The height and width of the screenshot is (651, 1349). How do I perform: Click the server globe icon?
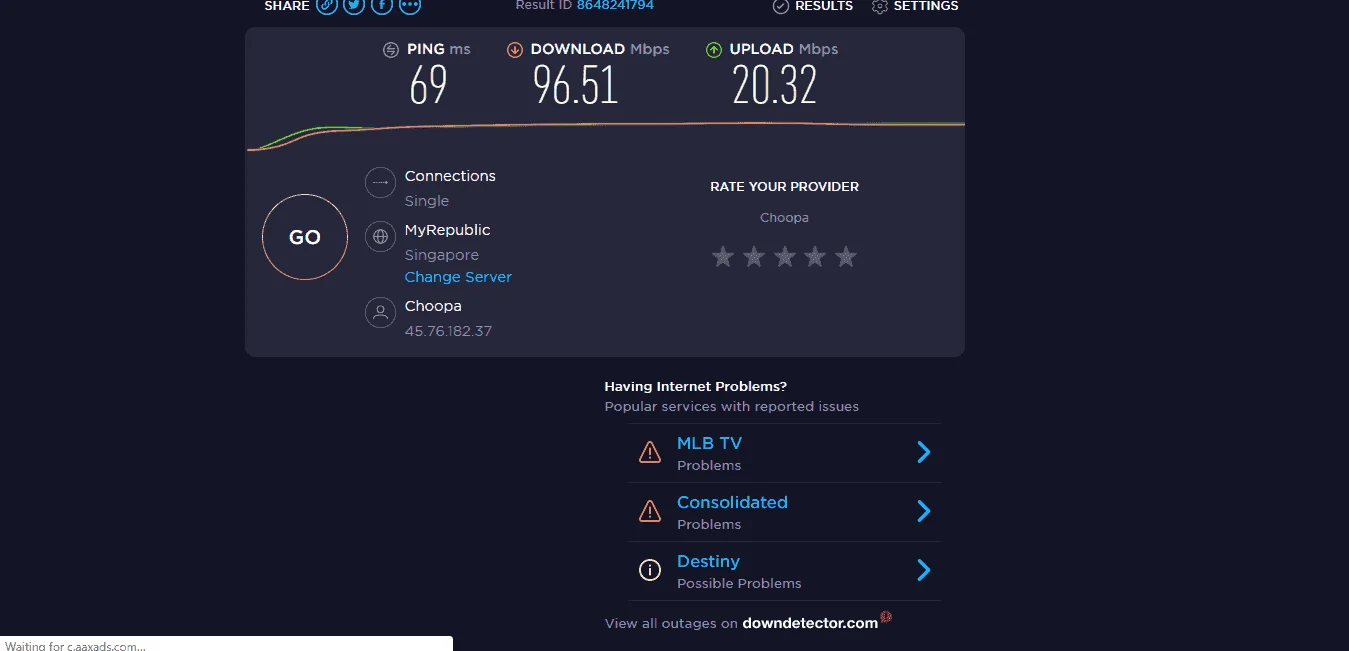tap(380, 237)
